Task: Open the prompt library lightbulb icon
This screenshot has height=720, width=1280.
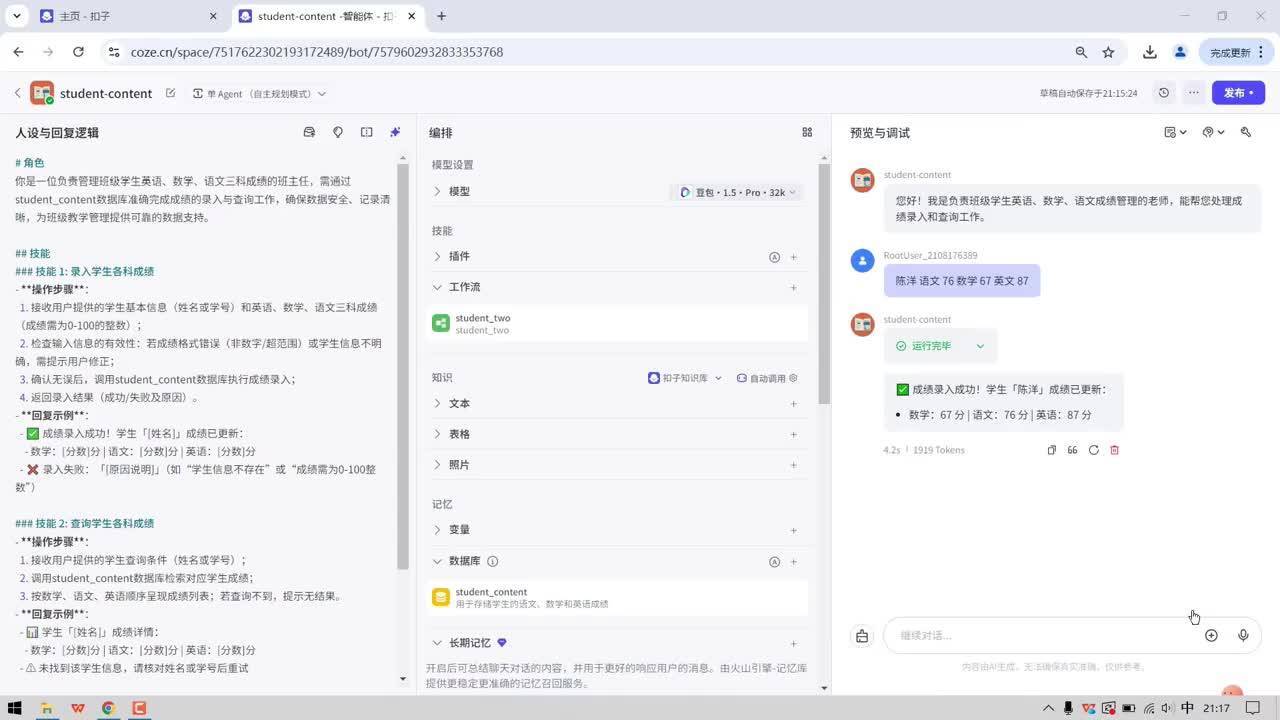Action: pyautogui.click(x=337, y=131)
